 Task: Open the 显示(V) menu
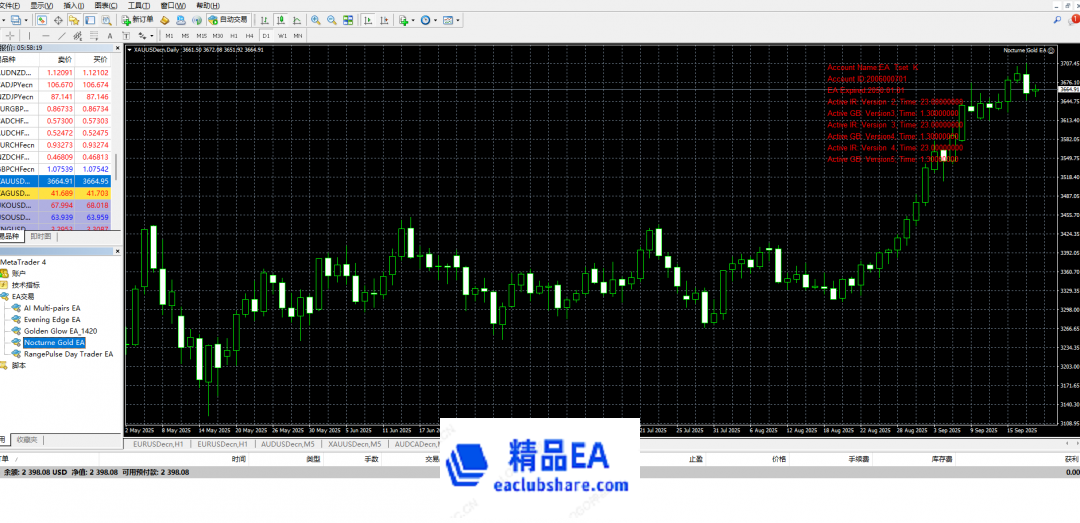tap(41, 6)
